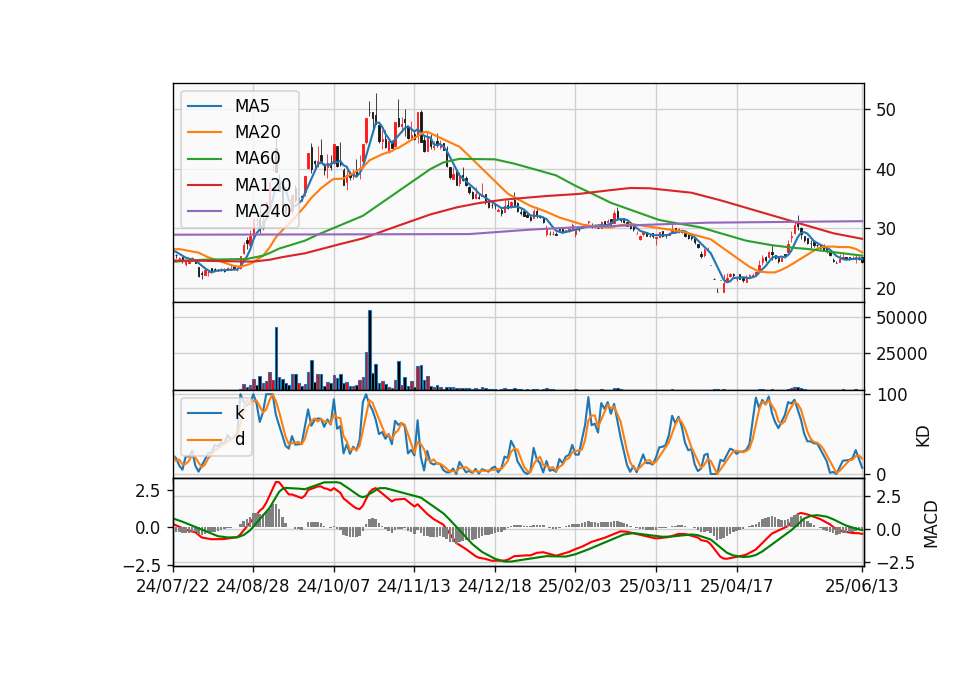Click the MA5 legend label
This screenshot has height=690, width=960.
pos(252,106)
